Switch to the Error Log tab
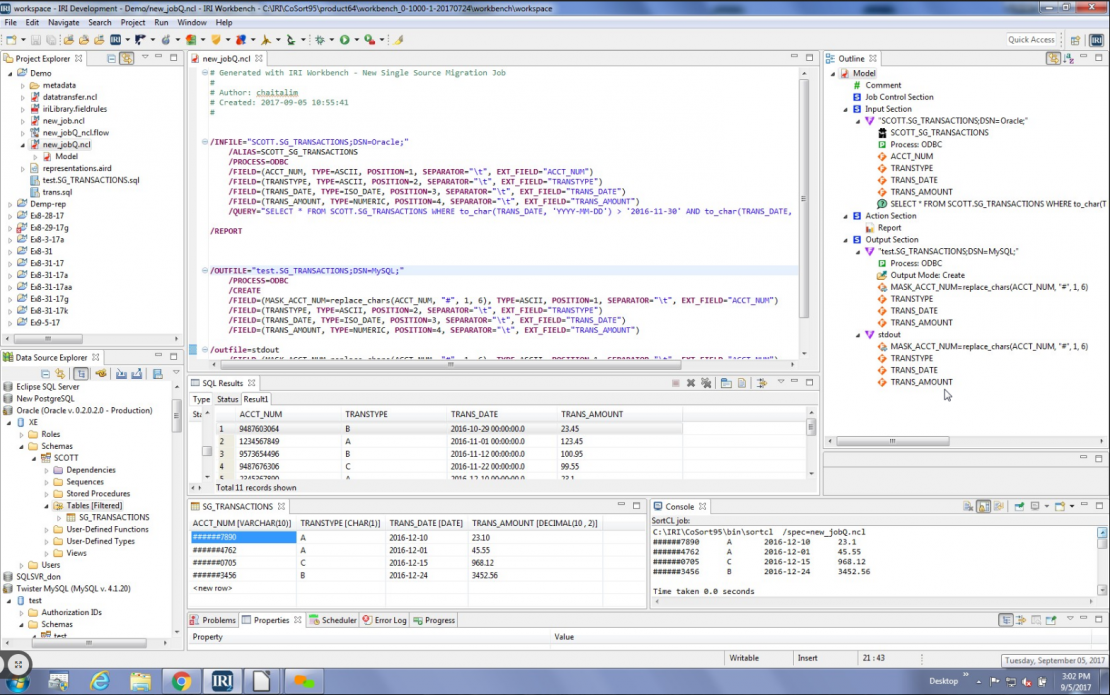 [x=384, y=620]
